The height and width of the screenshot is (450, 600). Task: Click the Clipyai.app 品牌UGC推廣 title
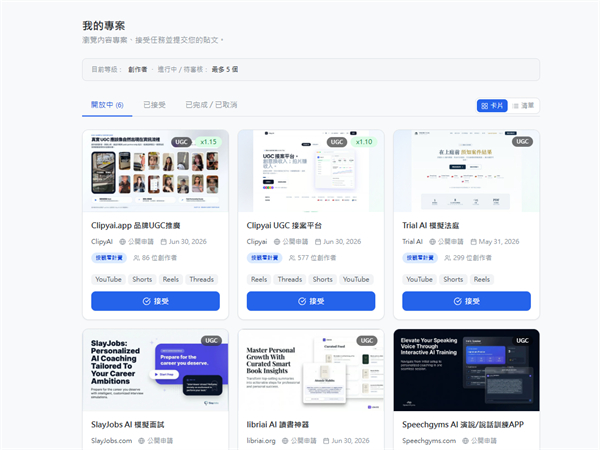pos(135,225)
